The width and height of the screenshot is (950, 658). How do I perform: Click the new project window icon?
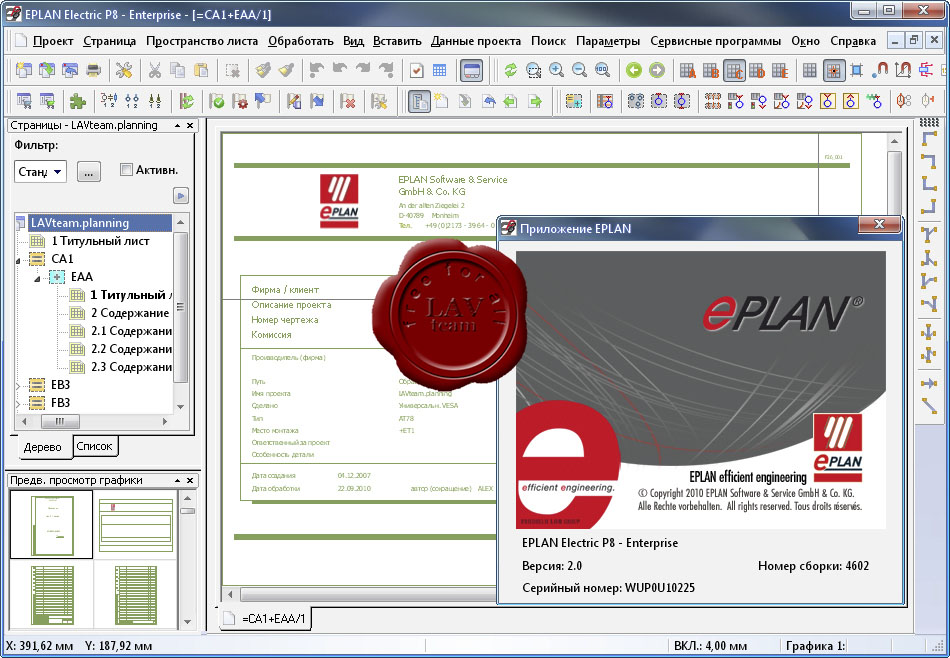click(24, 70)
